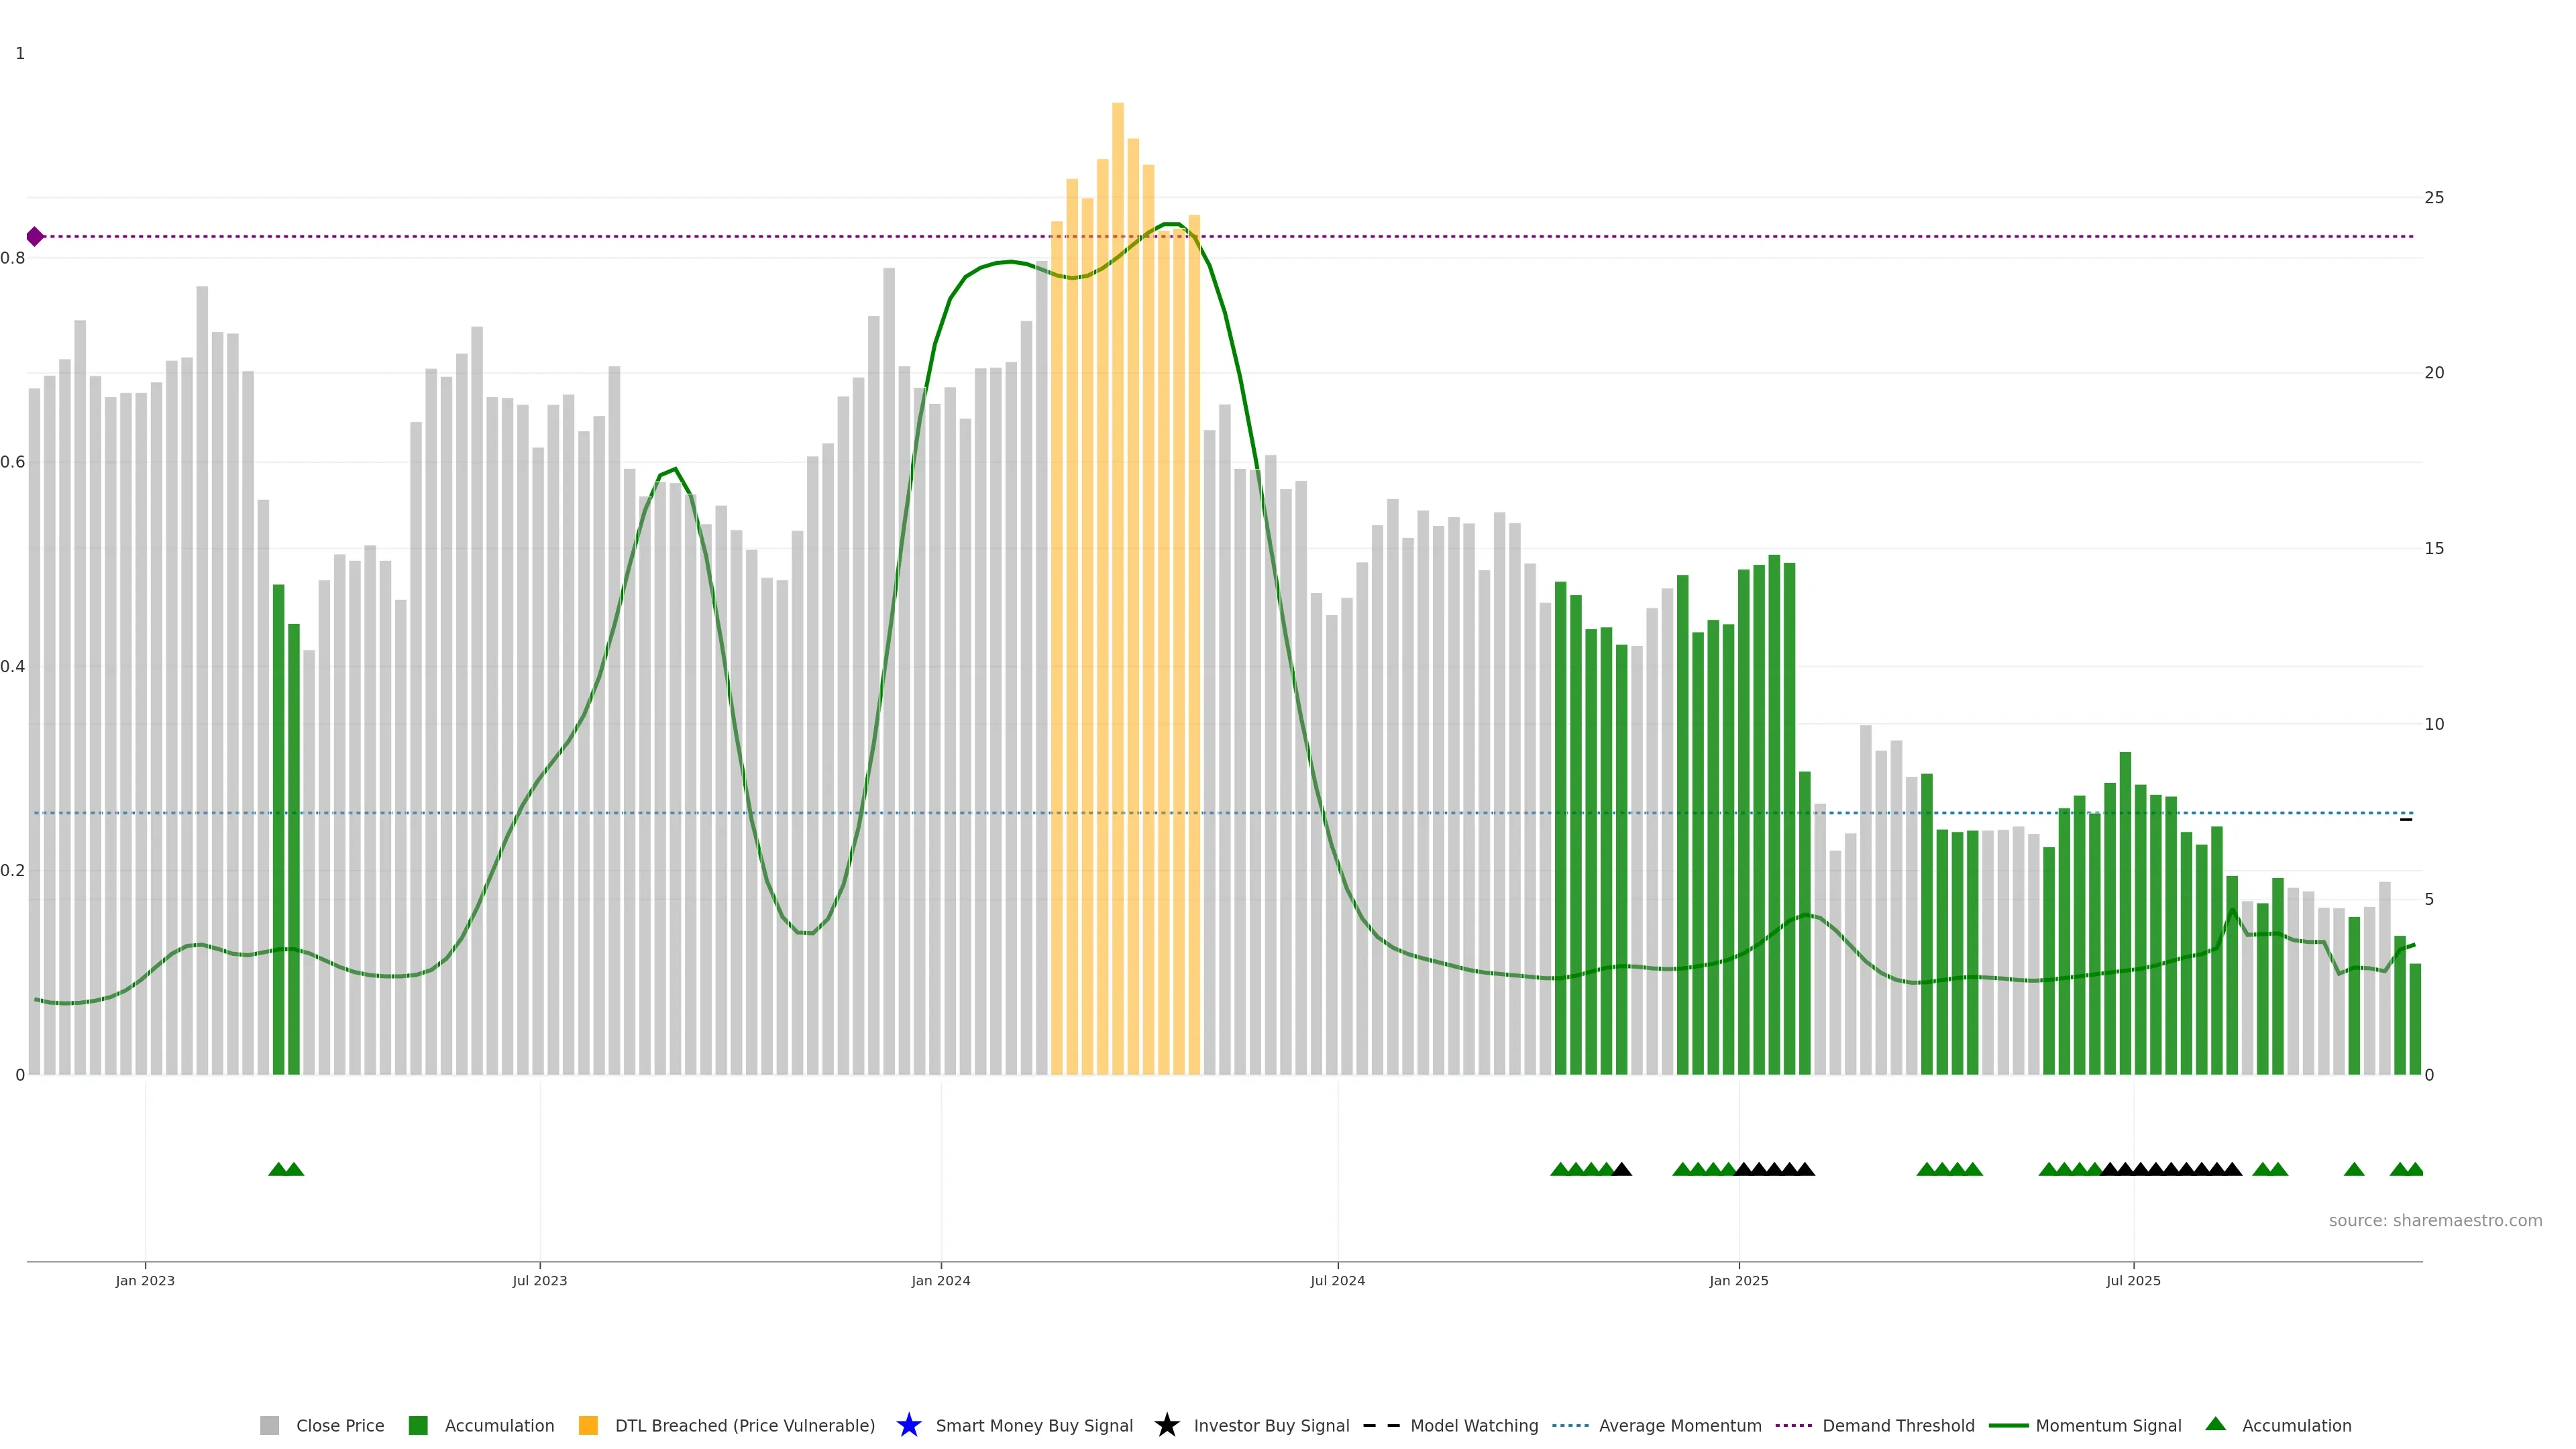2576x1449 pixels.
Task: Click the green Accumulation square legend icon
Action: point(418,1425)
